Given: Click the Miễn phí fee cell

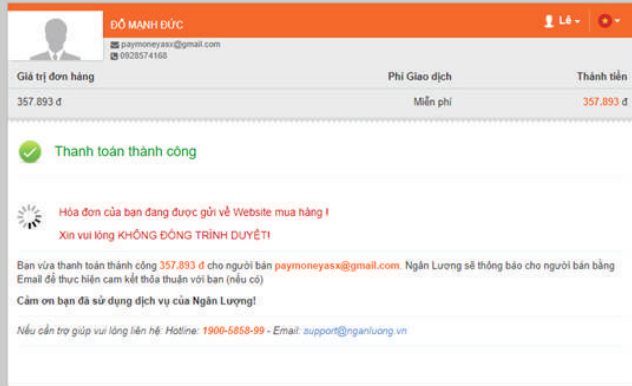Looking at the screenshot, I should [432, 102].
